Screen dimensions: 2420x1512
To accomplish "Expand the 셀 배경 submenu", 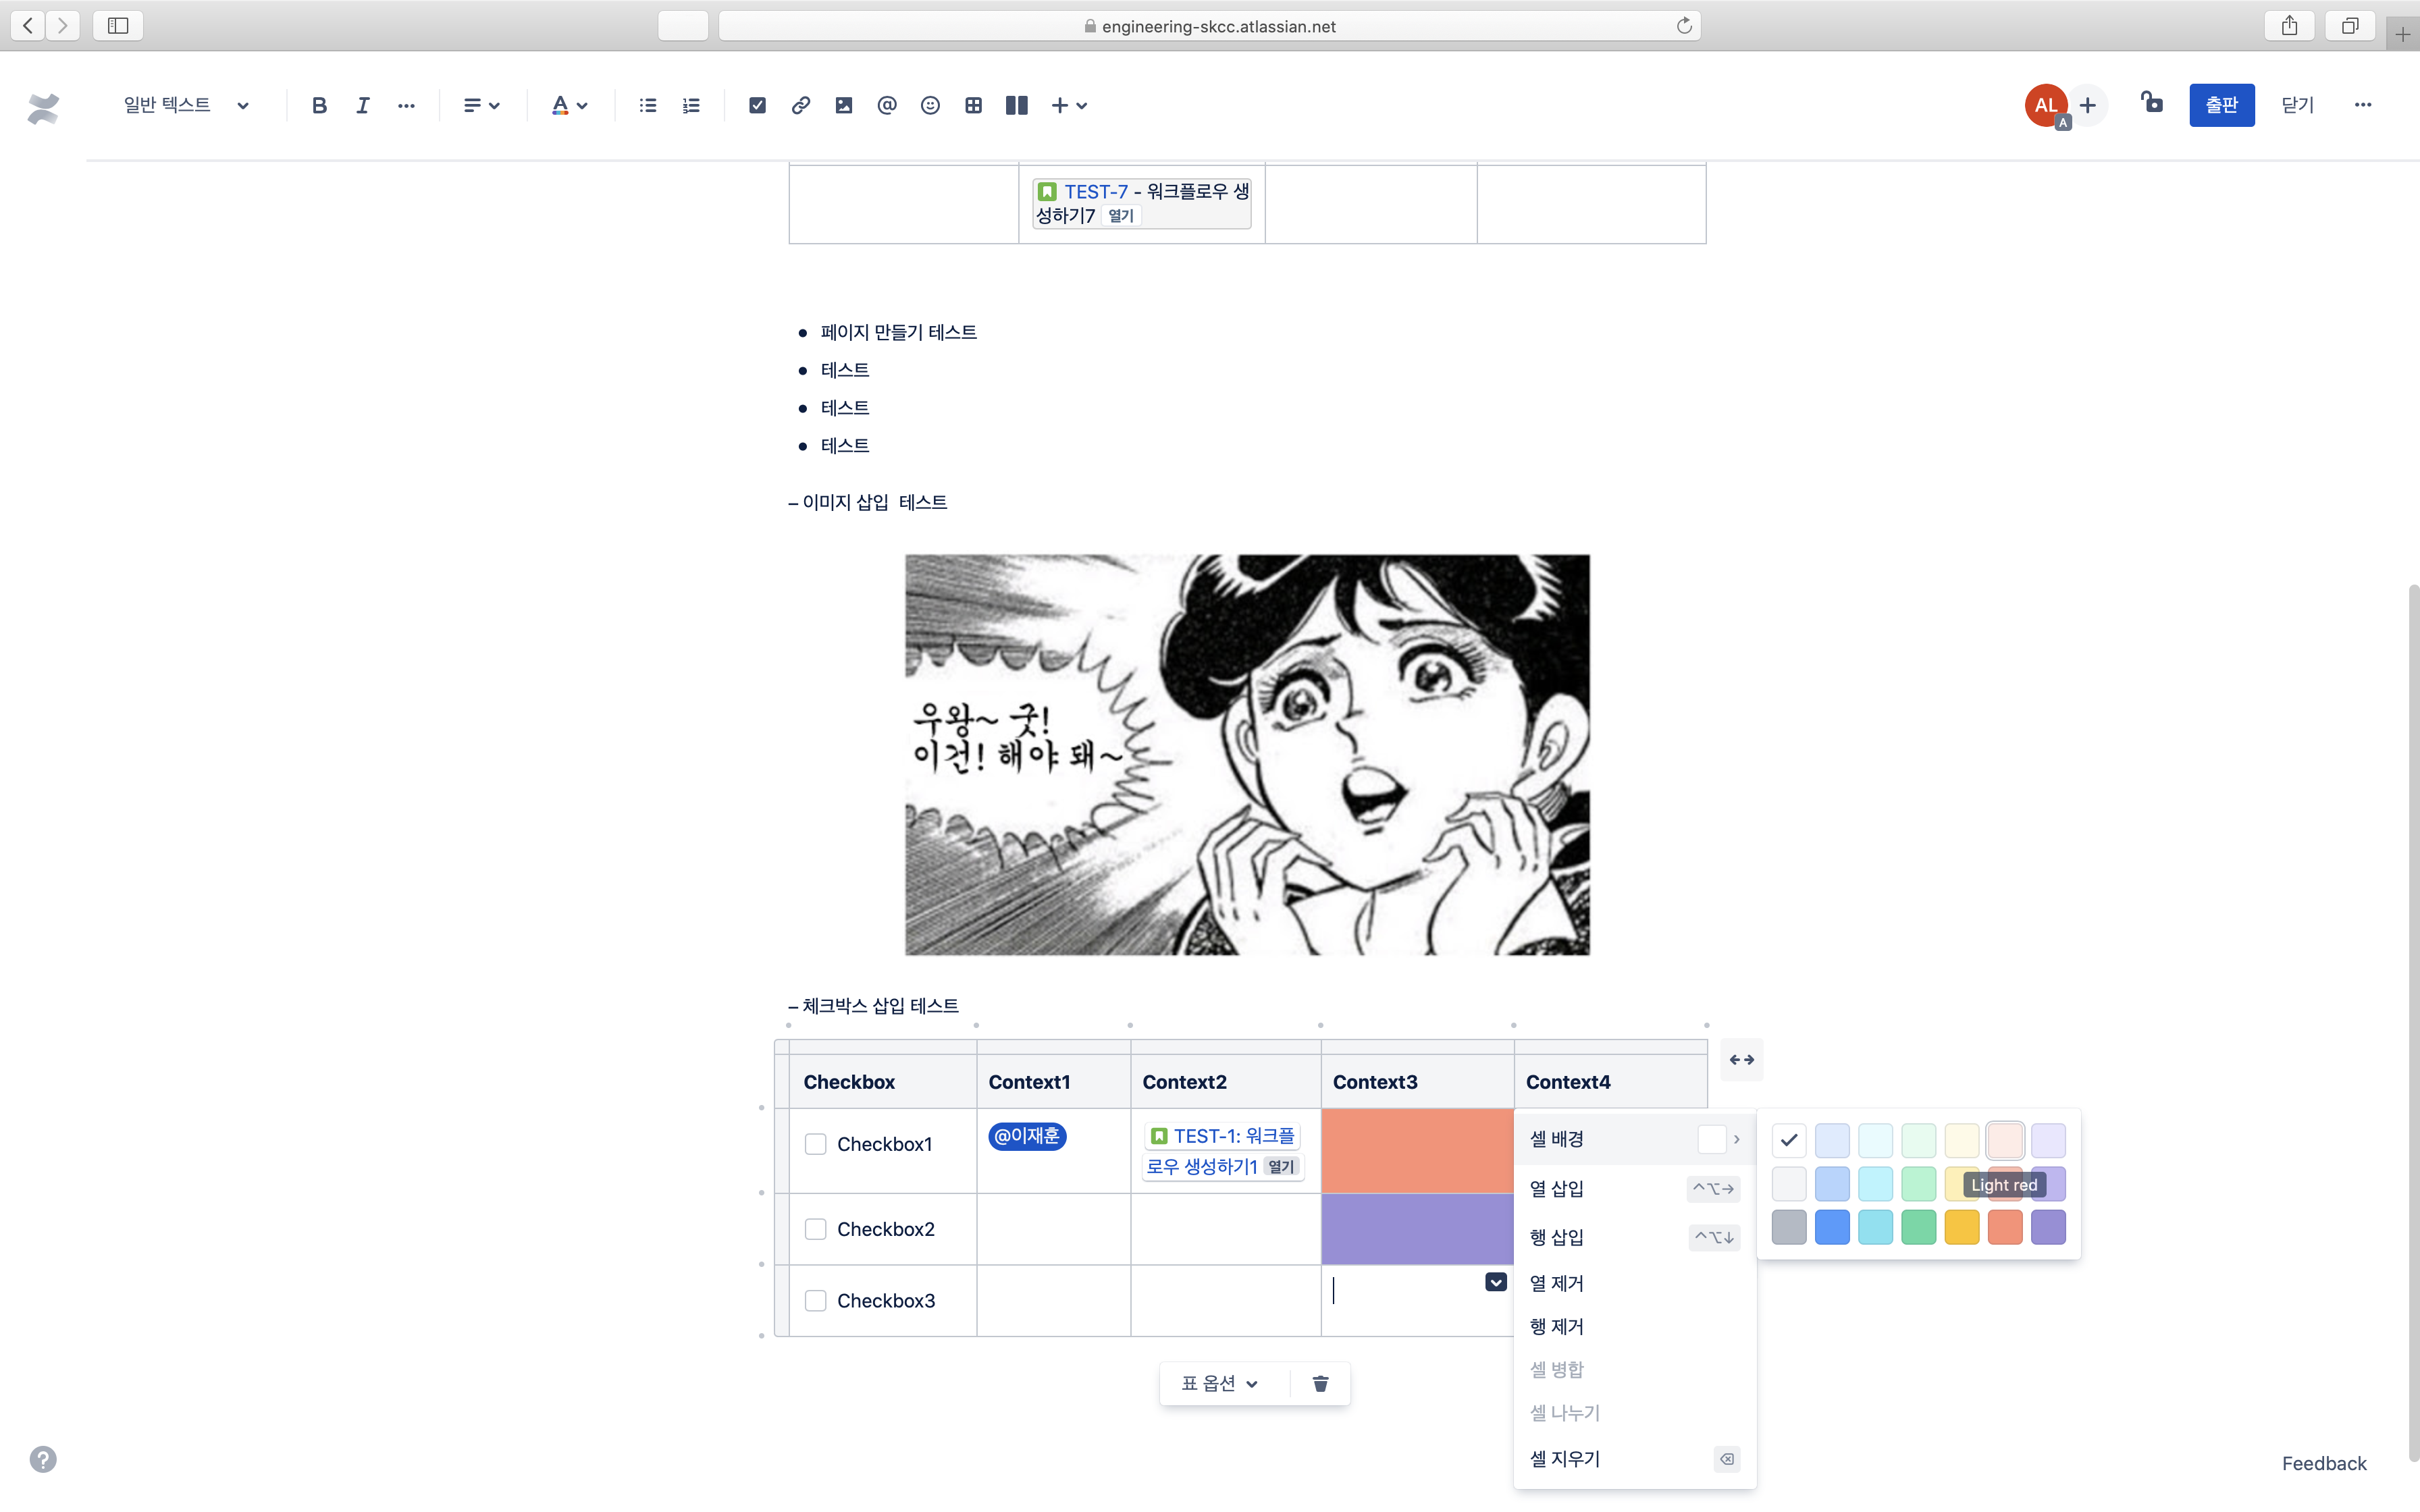I will click(1635, 1139).
